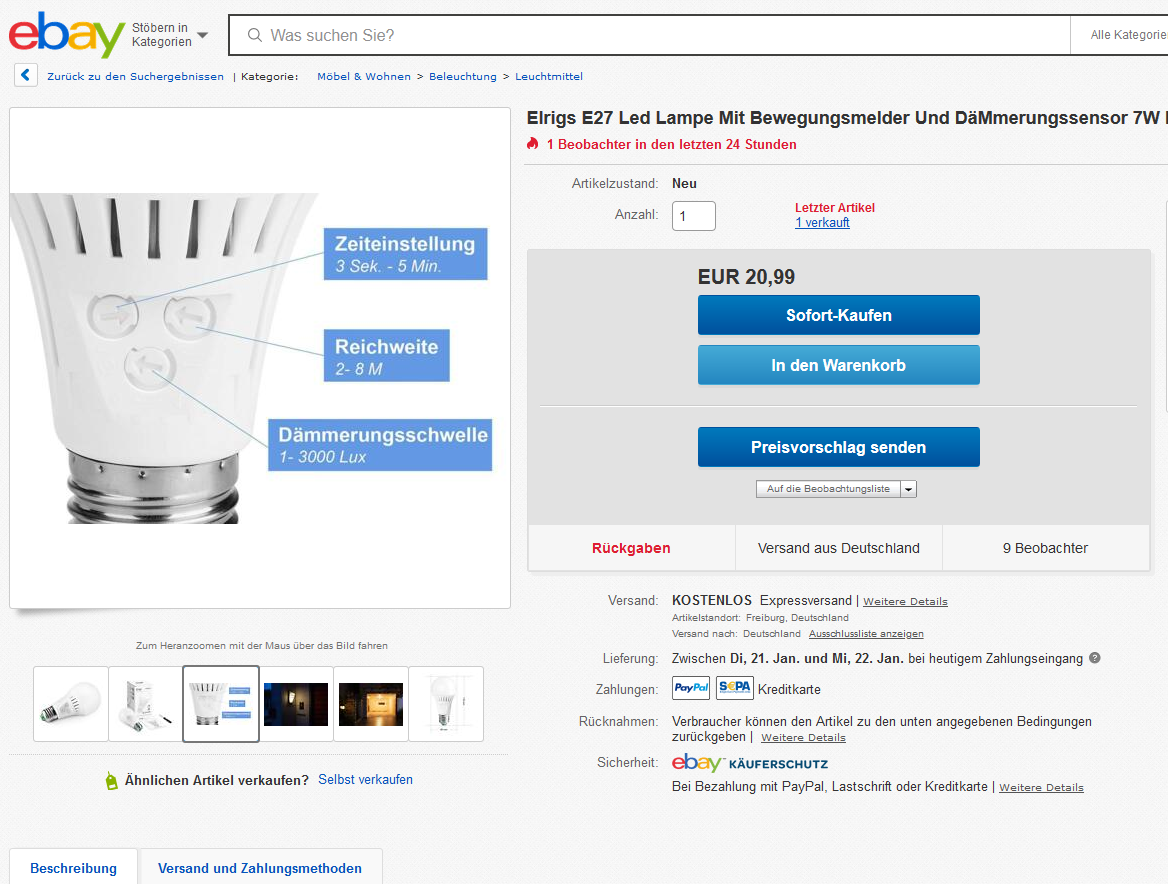Open the Leuchtmittel breadcrumb link
The height and width of the screenshot is (884, 1168).
pyautogui.click(x=549, y=77)
